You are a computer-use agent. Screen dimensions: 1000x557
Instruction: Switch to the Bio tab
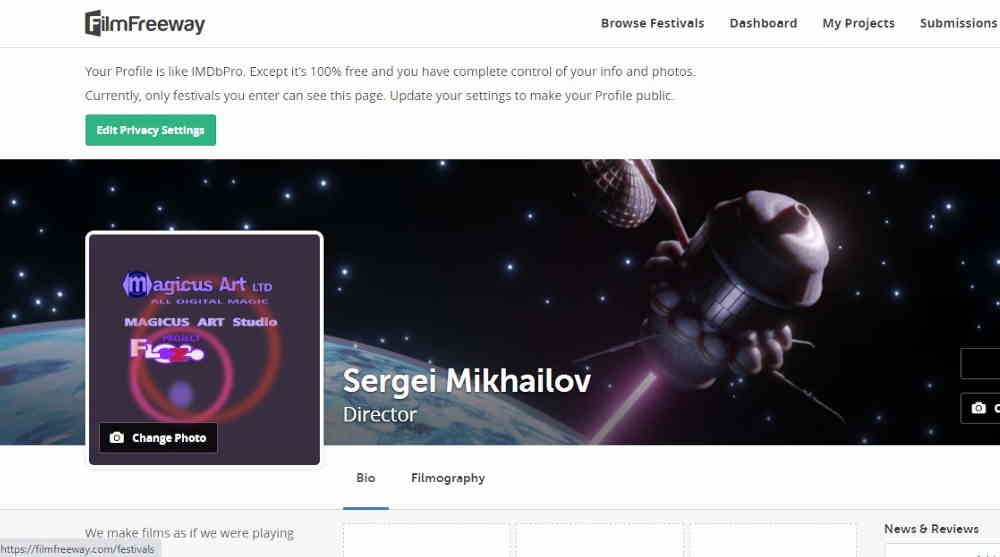click(x=366, y=478)
